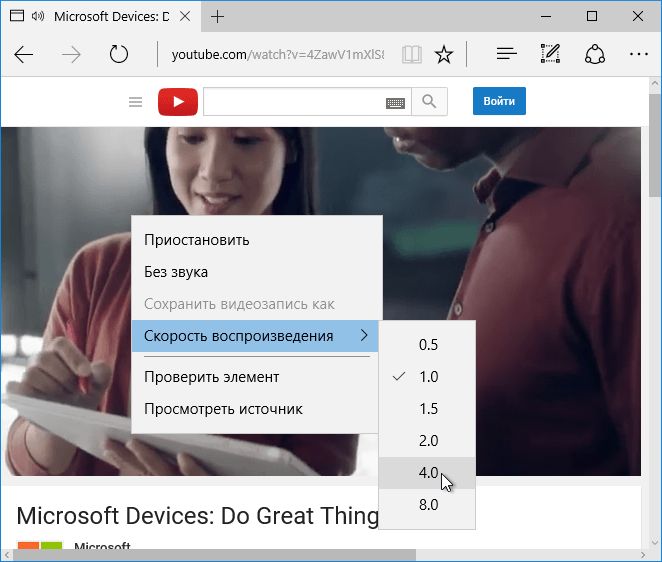Choose Без звука to mute video
Viewport: 662px width, 562px height.
[x=176, y=272]
